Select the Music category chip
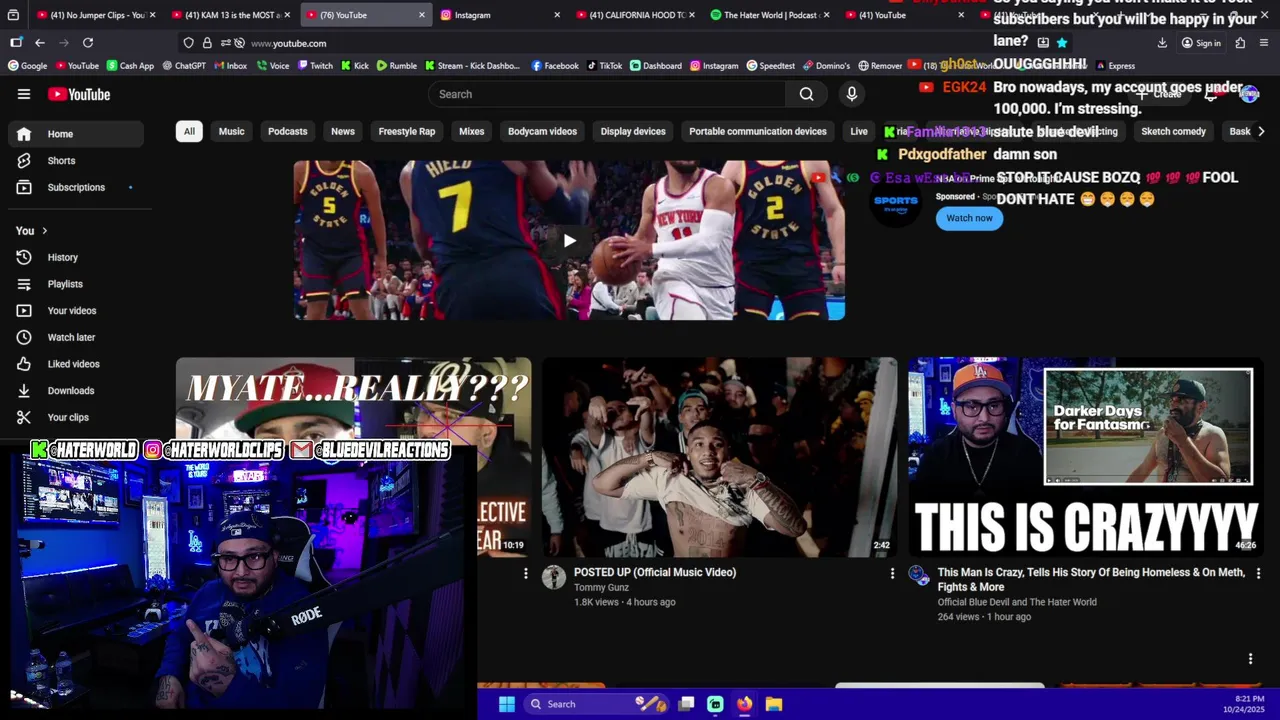Viewport: 1280px width, 720px height. coord(231,131)
